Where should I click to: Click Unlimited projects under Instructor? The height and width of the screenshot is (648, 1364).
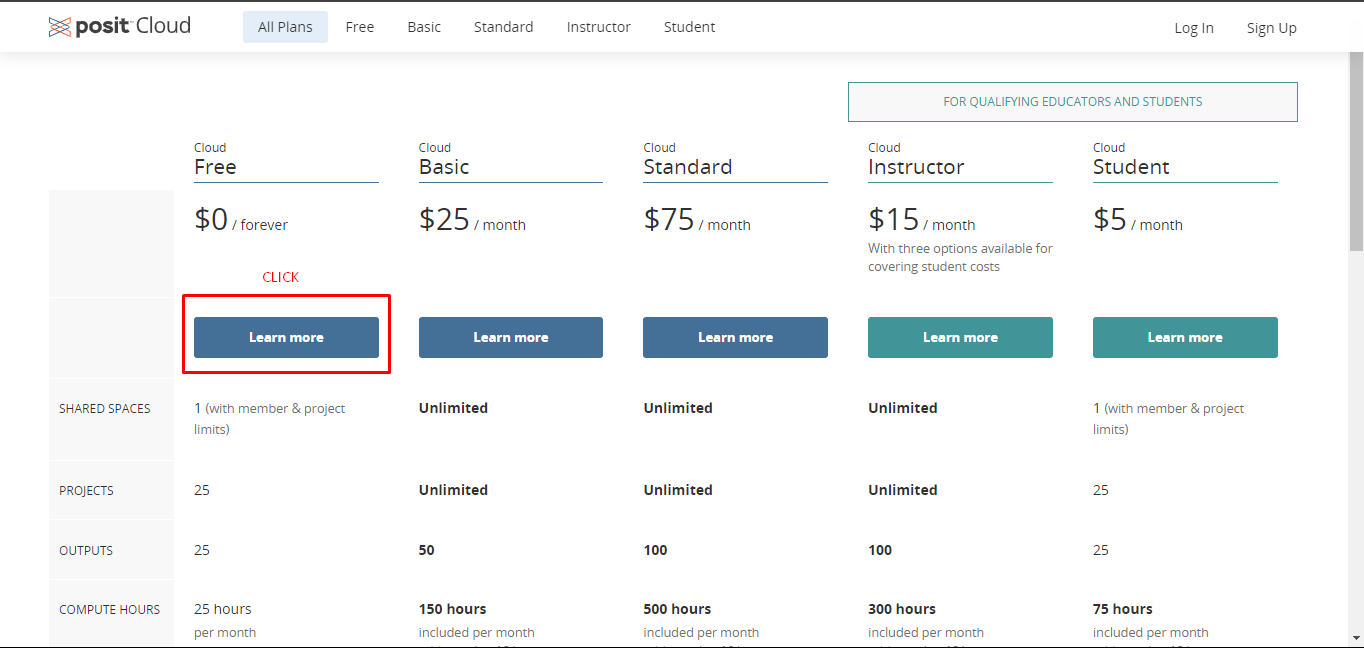(x=903, y=490)
